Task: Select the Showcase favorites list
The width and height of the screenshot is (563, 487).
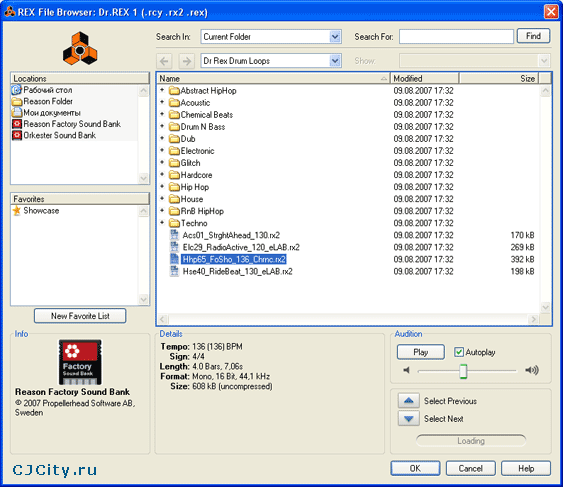Action: [x=41, y=210]
